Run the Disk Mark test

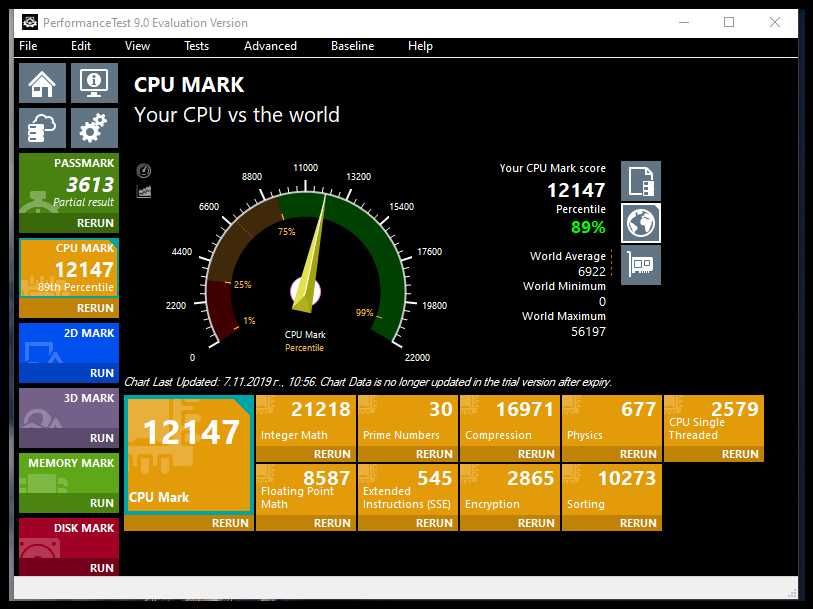point(69,568)
